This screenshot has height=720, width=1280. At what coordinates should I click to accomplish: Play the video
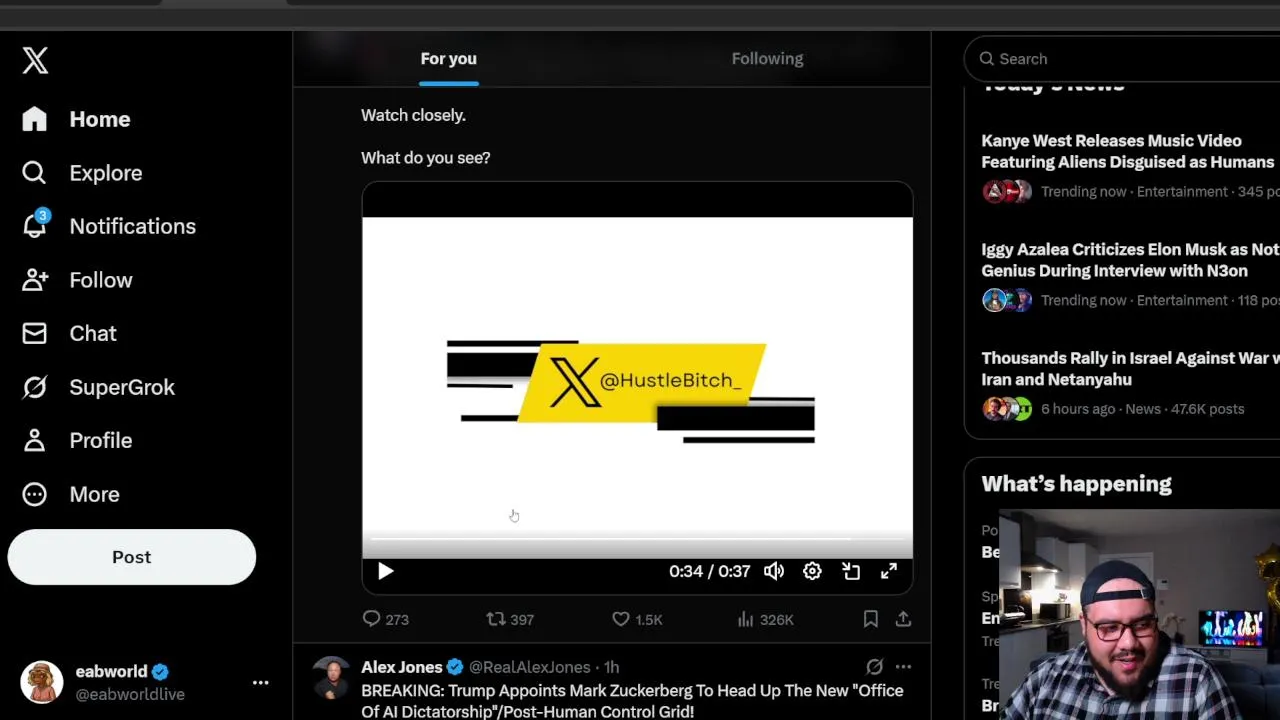tap(386, 571)
